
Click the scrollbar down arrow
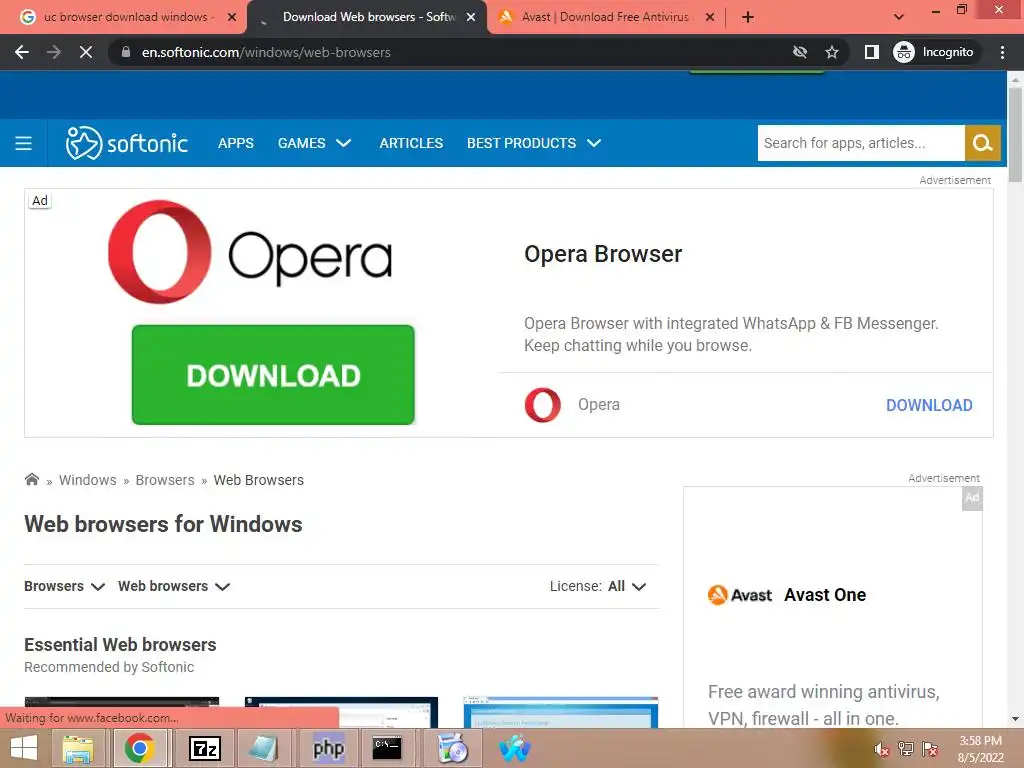tap(1015, 719)
